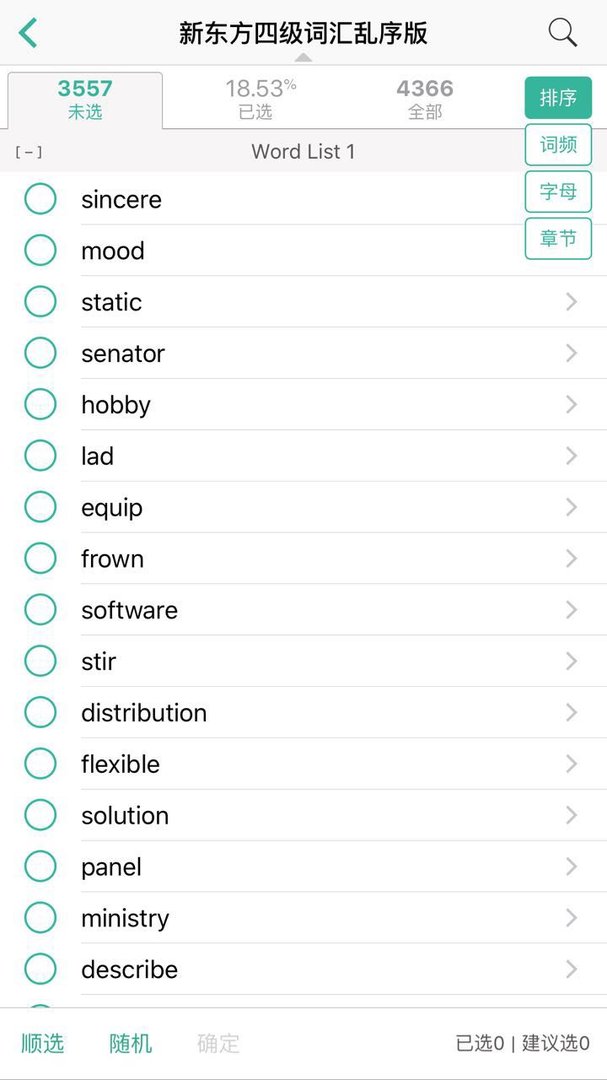
Task: Select the circle next to "sincere"
Action: 40,199
